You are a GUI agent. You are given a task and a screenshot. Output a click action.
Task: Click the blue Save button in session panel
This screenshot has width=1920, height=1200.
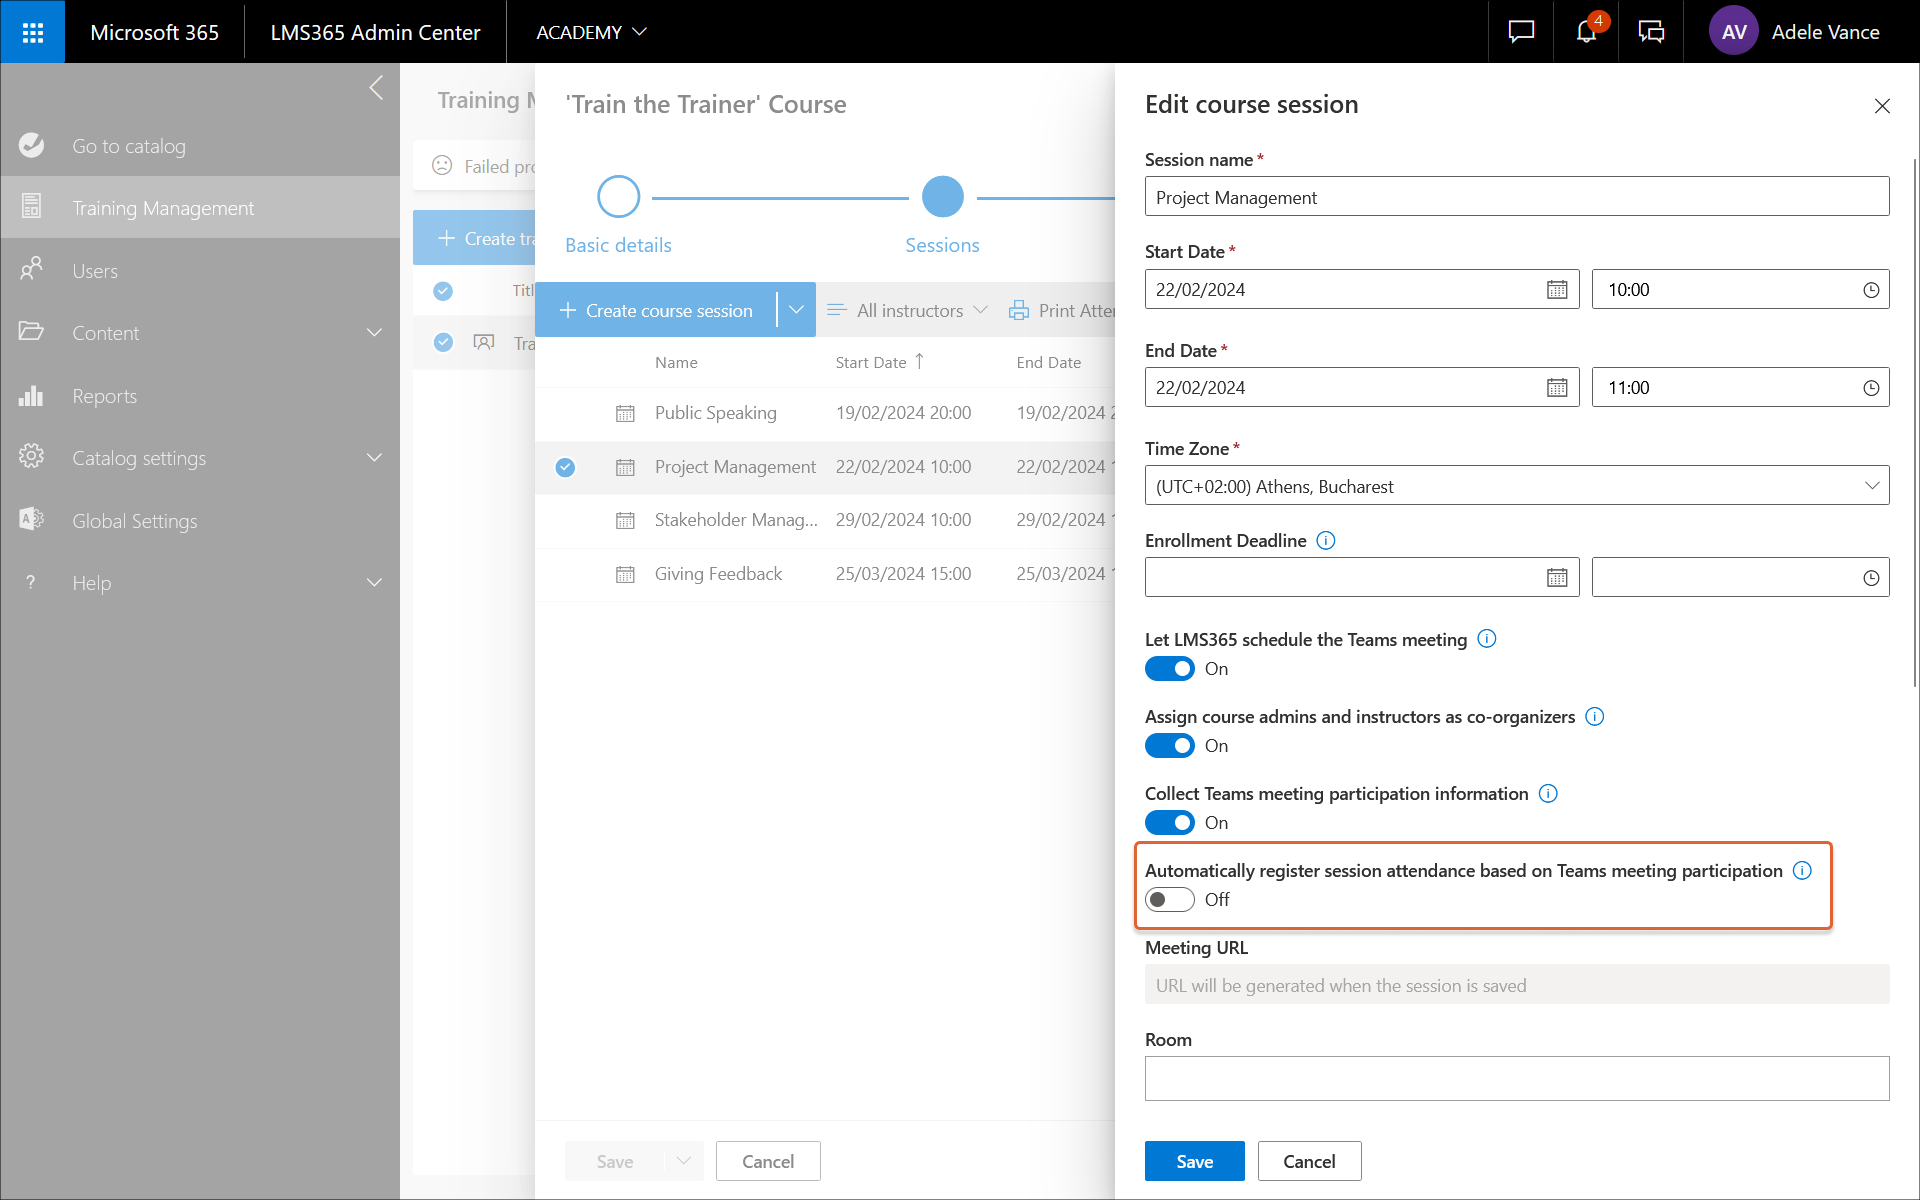1194,1161
